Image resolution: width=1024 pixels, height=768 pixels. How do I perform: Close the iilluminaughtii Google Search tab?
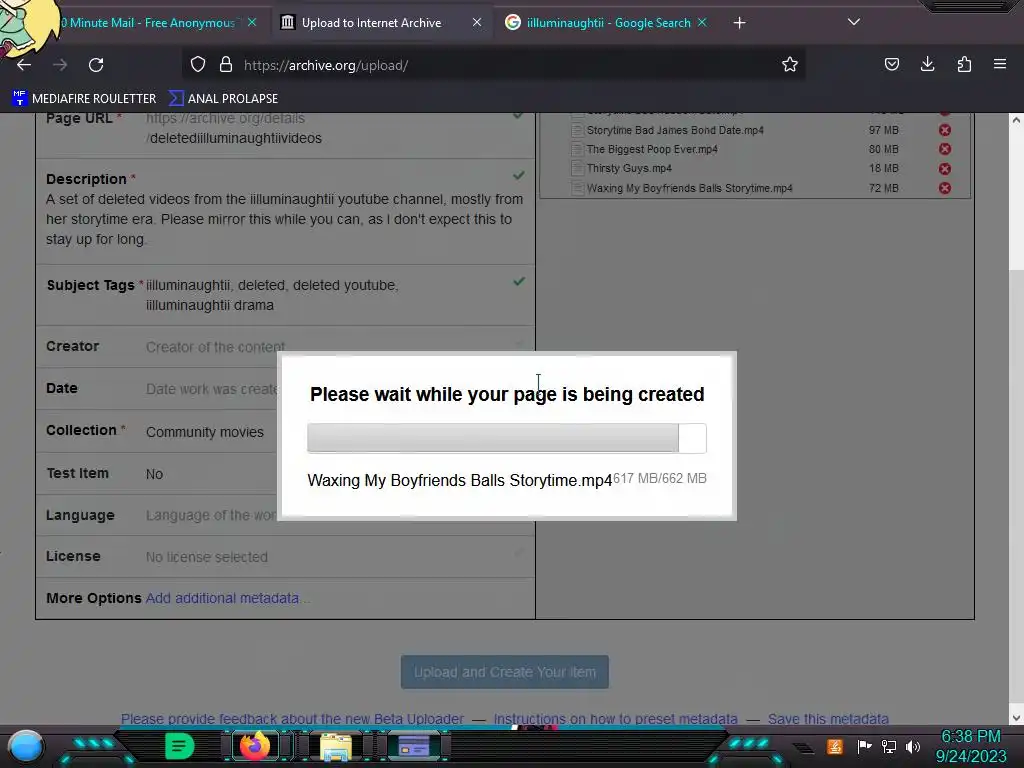coord(702,22)
